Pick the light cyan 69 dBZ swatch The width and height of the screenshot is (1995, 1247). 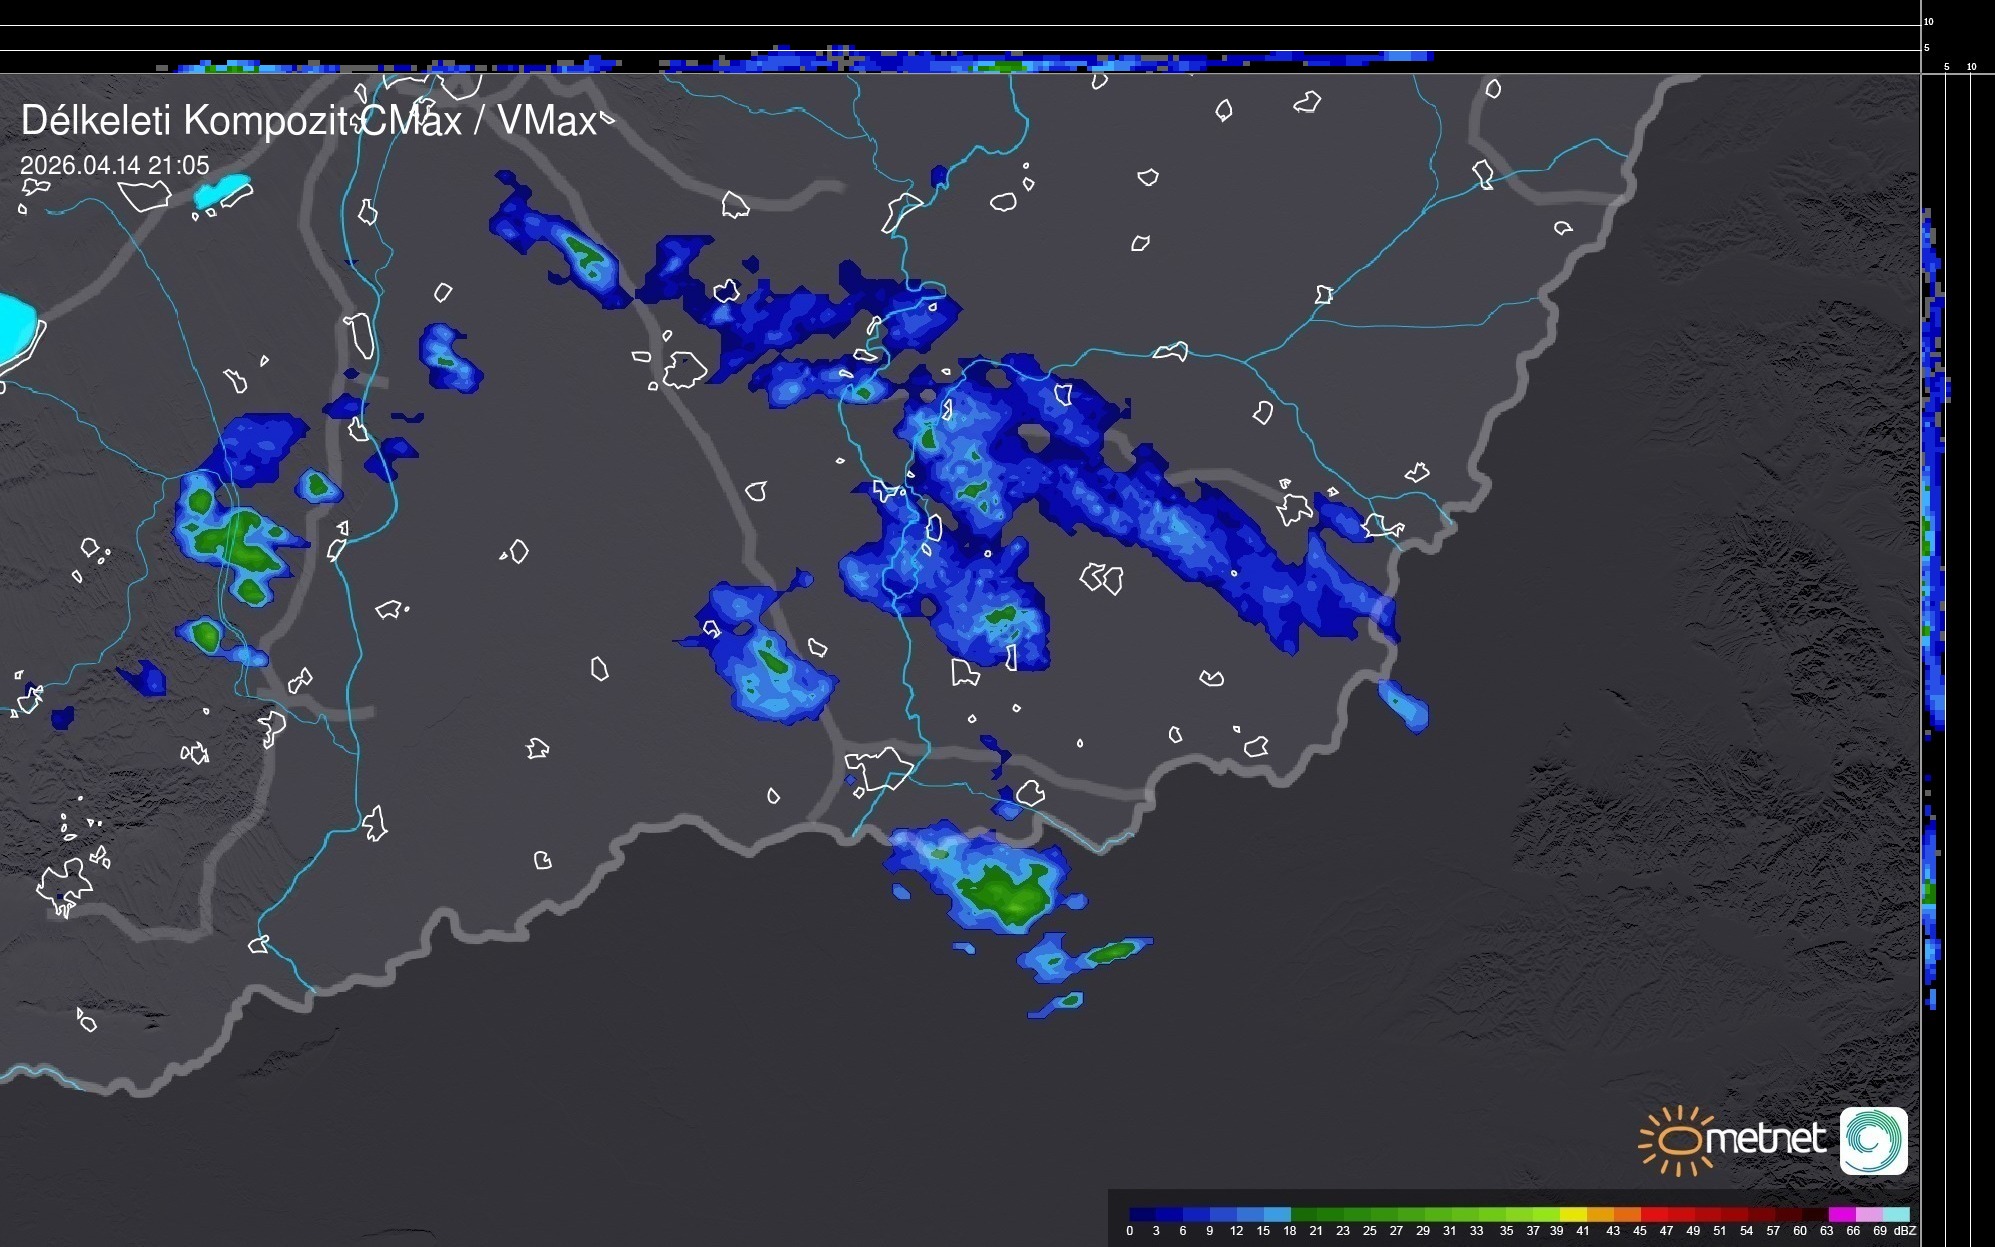[1897, 1214]
